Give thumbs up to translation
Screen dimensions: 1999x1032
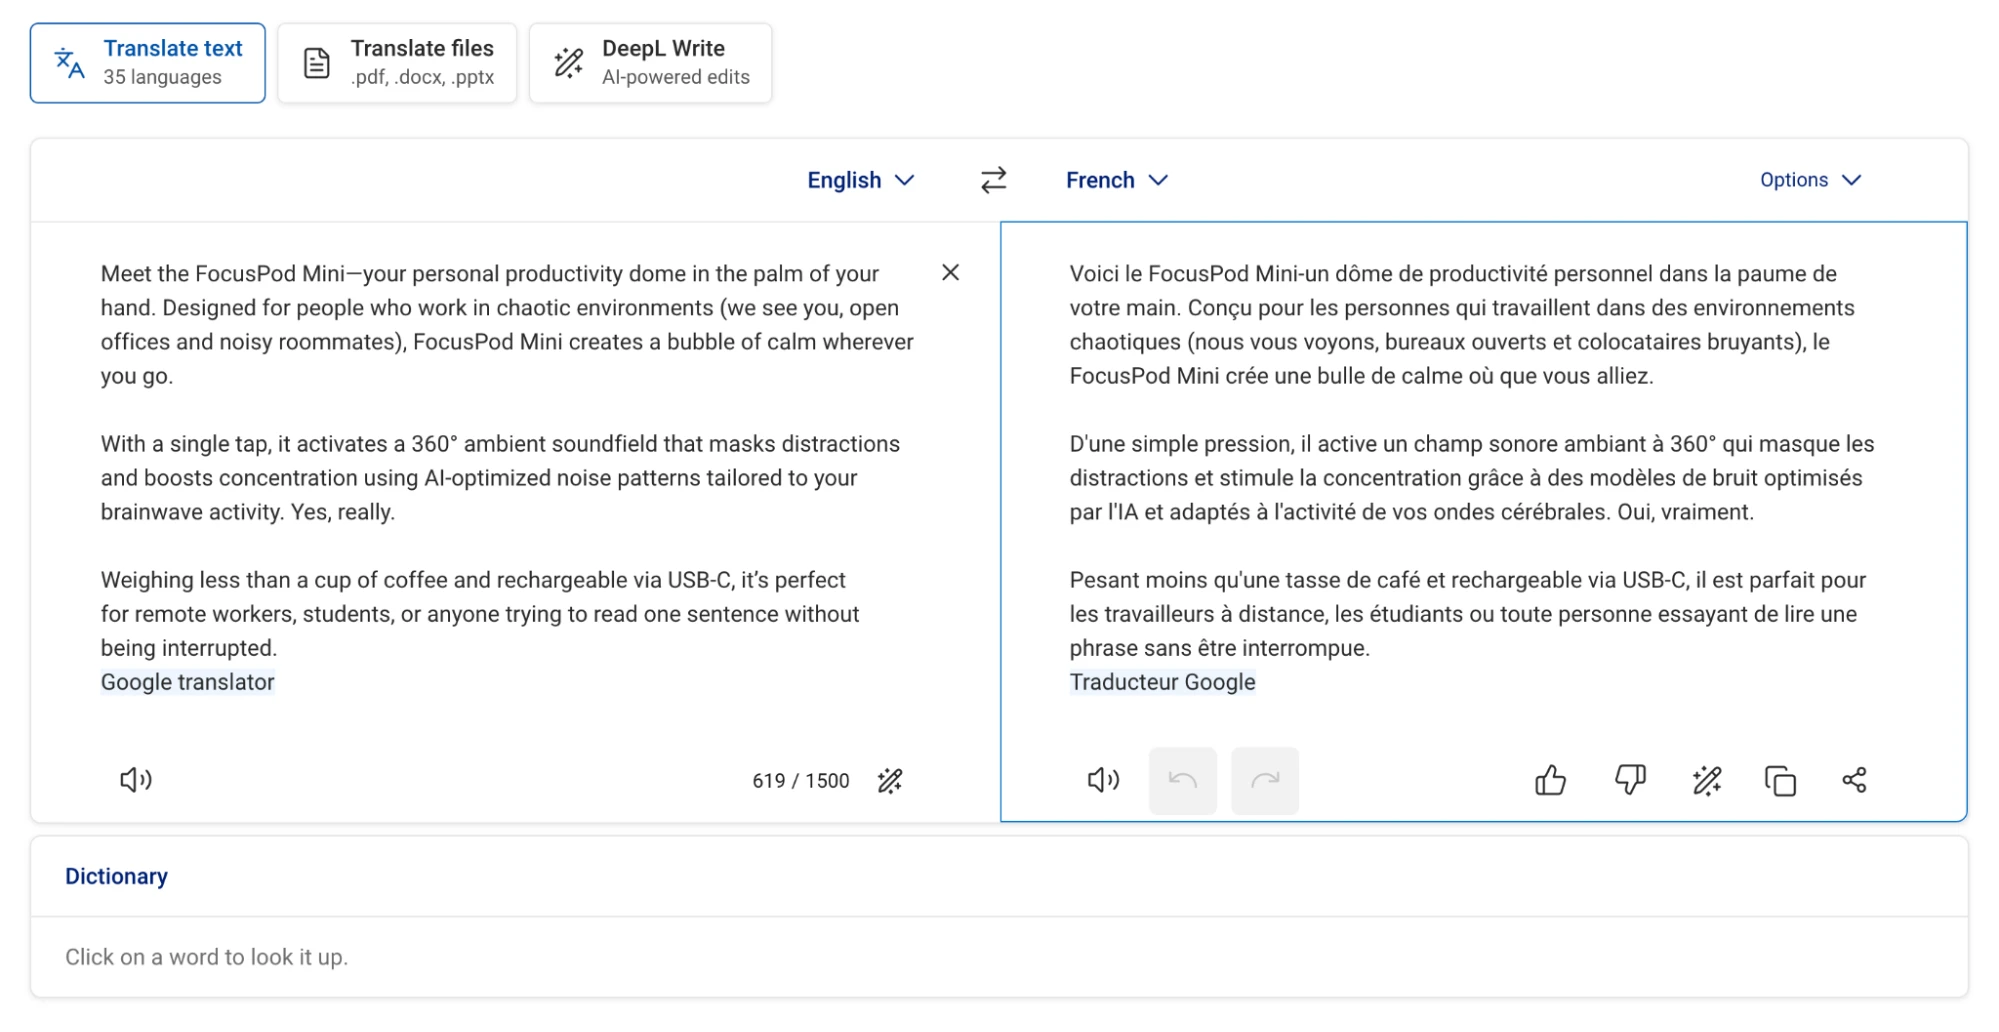pos(1550,780)
